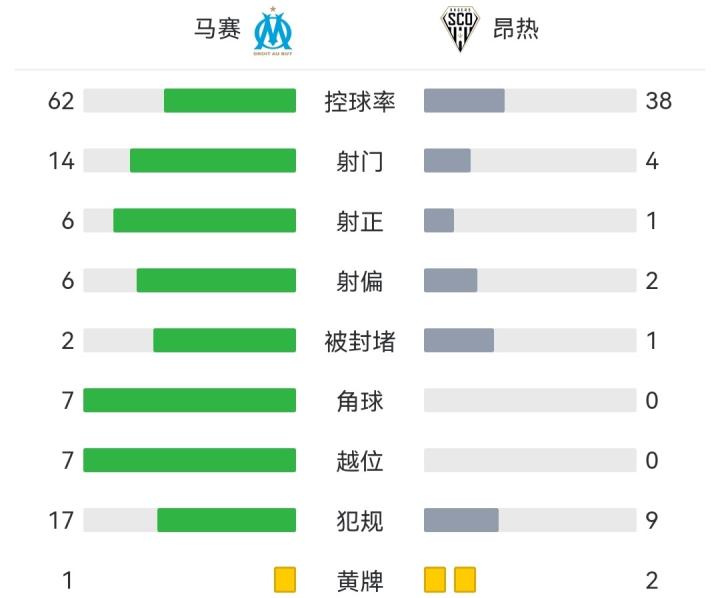This screenshot has height=598, width=720.
Task: Click Angers' second yellow card icon
Action: point(465,580)
